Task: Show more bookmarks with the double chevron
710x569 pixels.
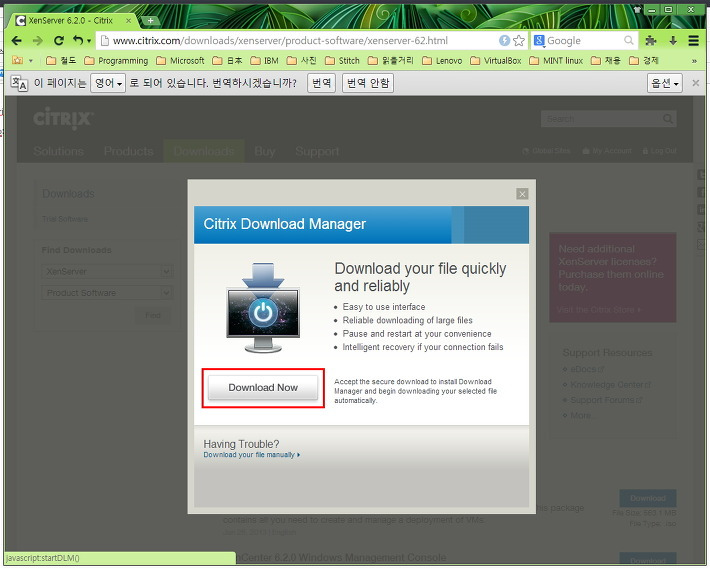Action: 694,61
